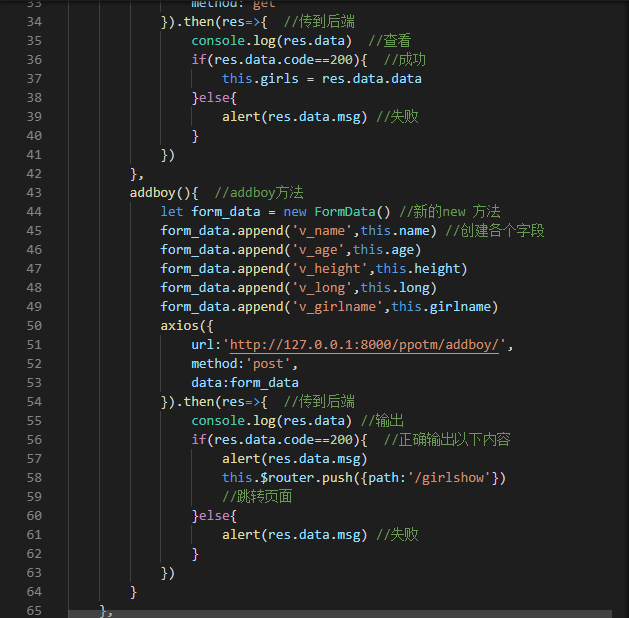Click the 'v_age' string on line 46

(318, 250)
